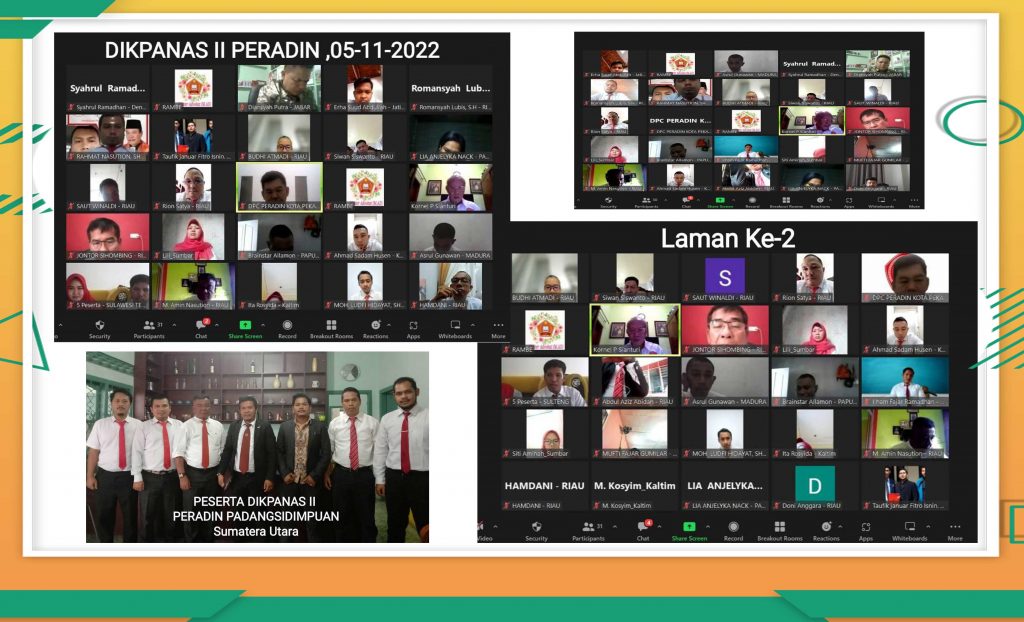Open the Zoom Apps panel

pos(415,326)
